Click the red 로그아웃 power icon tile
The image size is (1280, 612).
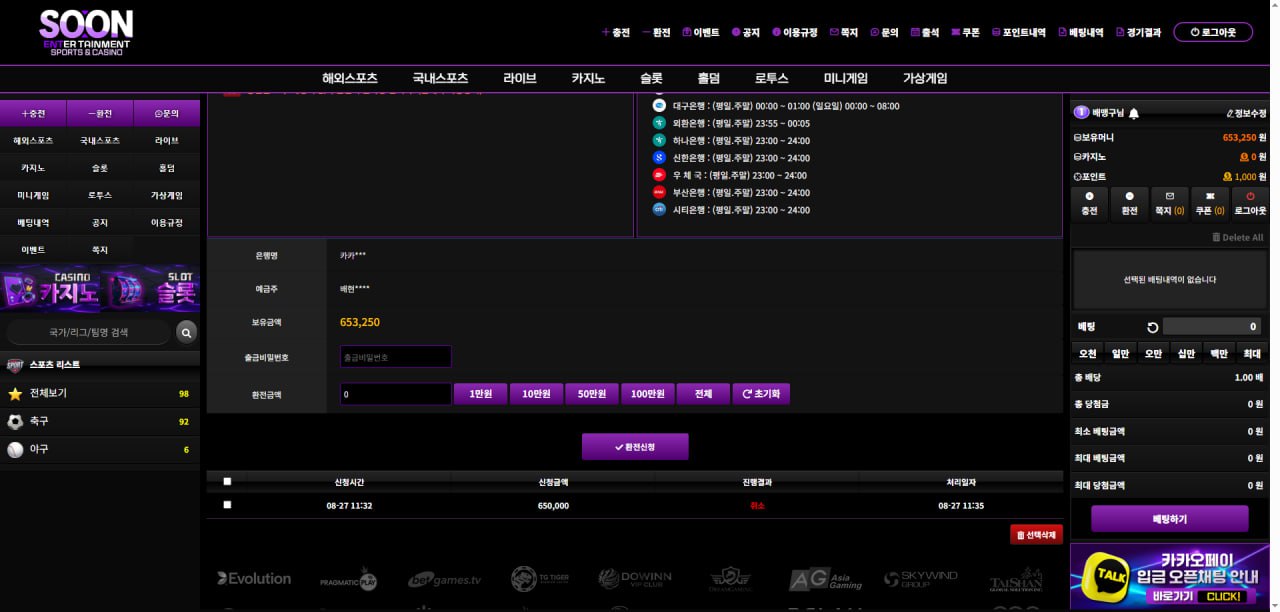(1250, 203)
